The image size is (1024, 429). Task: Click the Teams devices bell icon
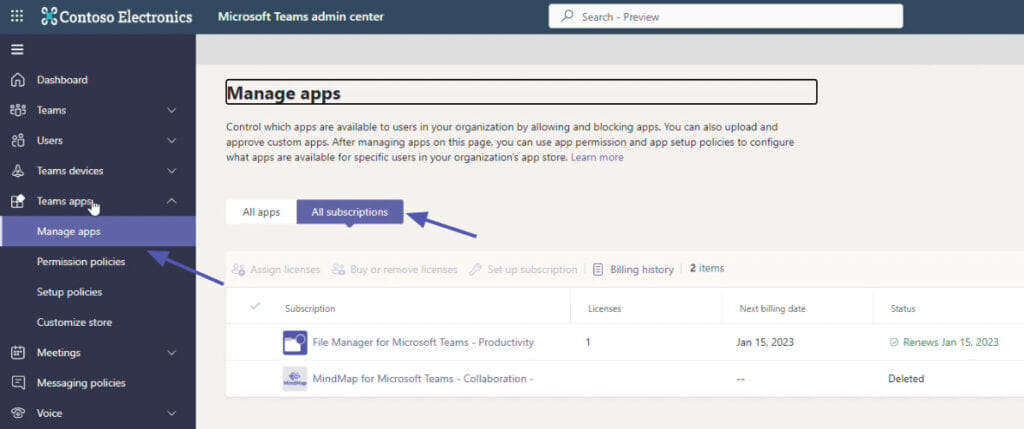(x=18, y=171)
